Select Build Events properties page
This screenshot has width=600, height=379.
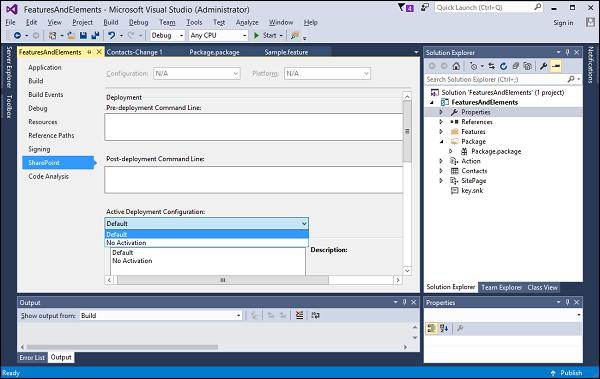[x=46, y=95]
